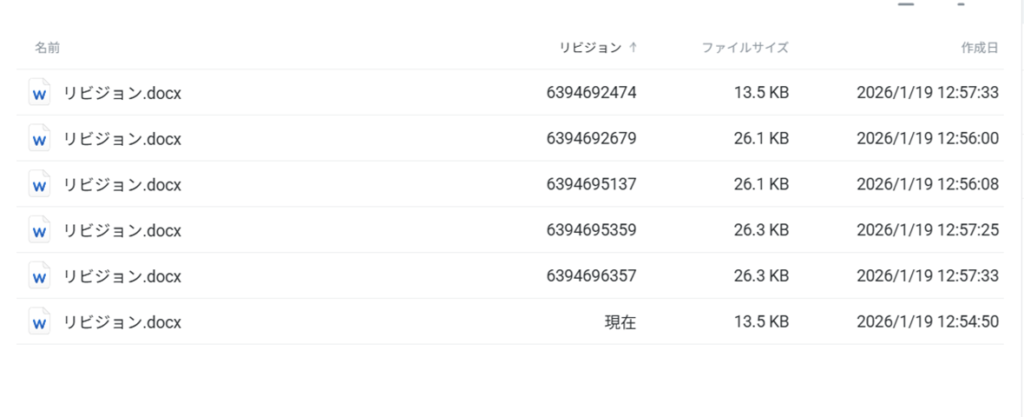Click Word icon for revision 6394692679
This screenshot has width=1024, height=417.
coord(40,138)
